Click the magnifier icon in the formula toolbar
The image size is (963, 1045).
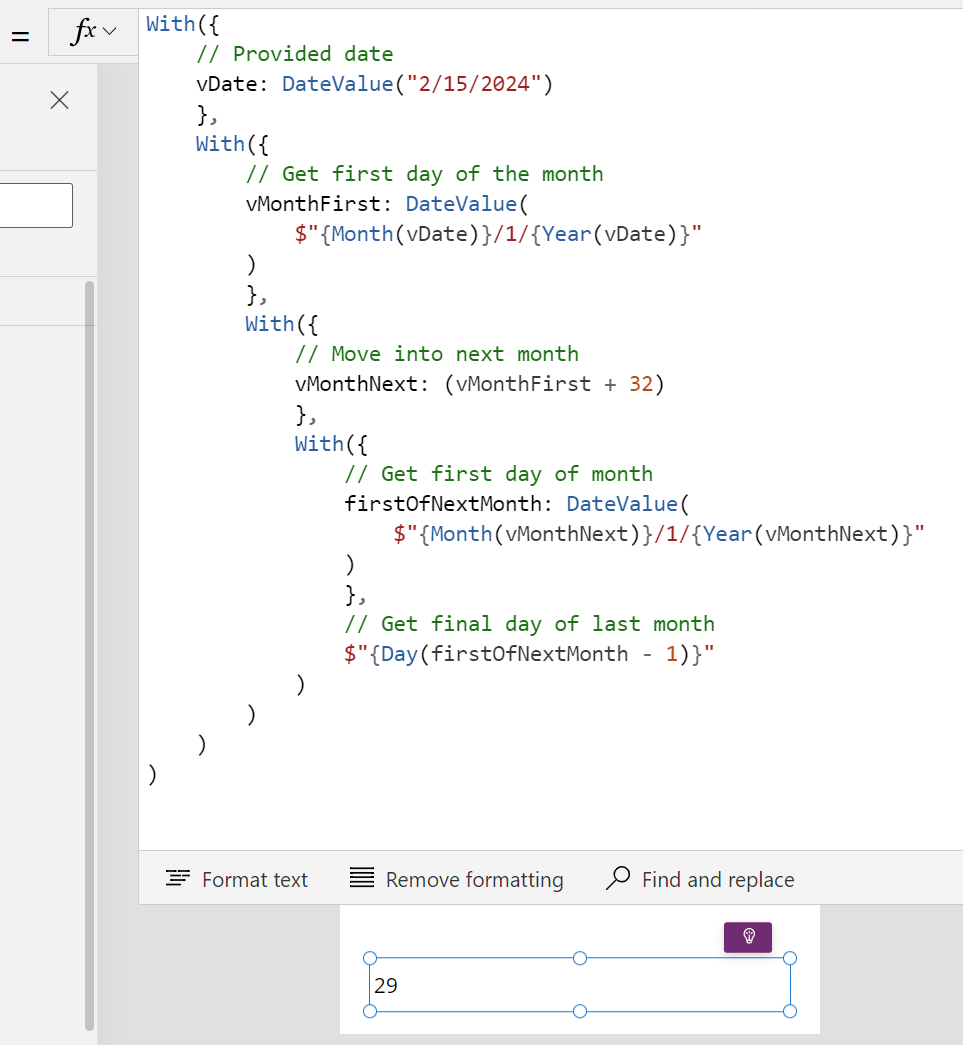pyautogui.click(x=620, y=879)
